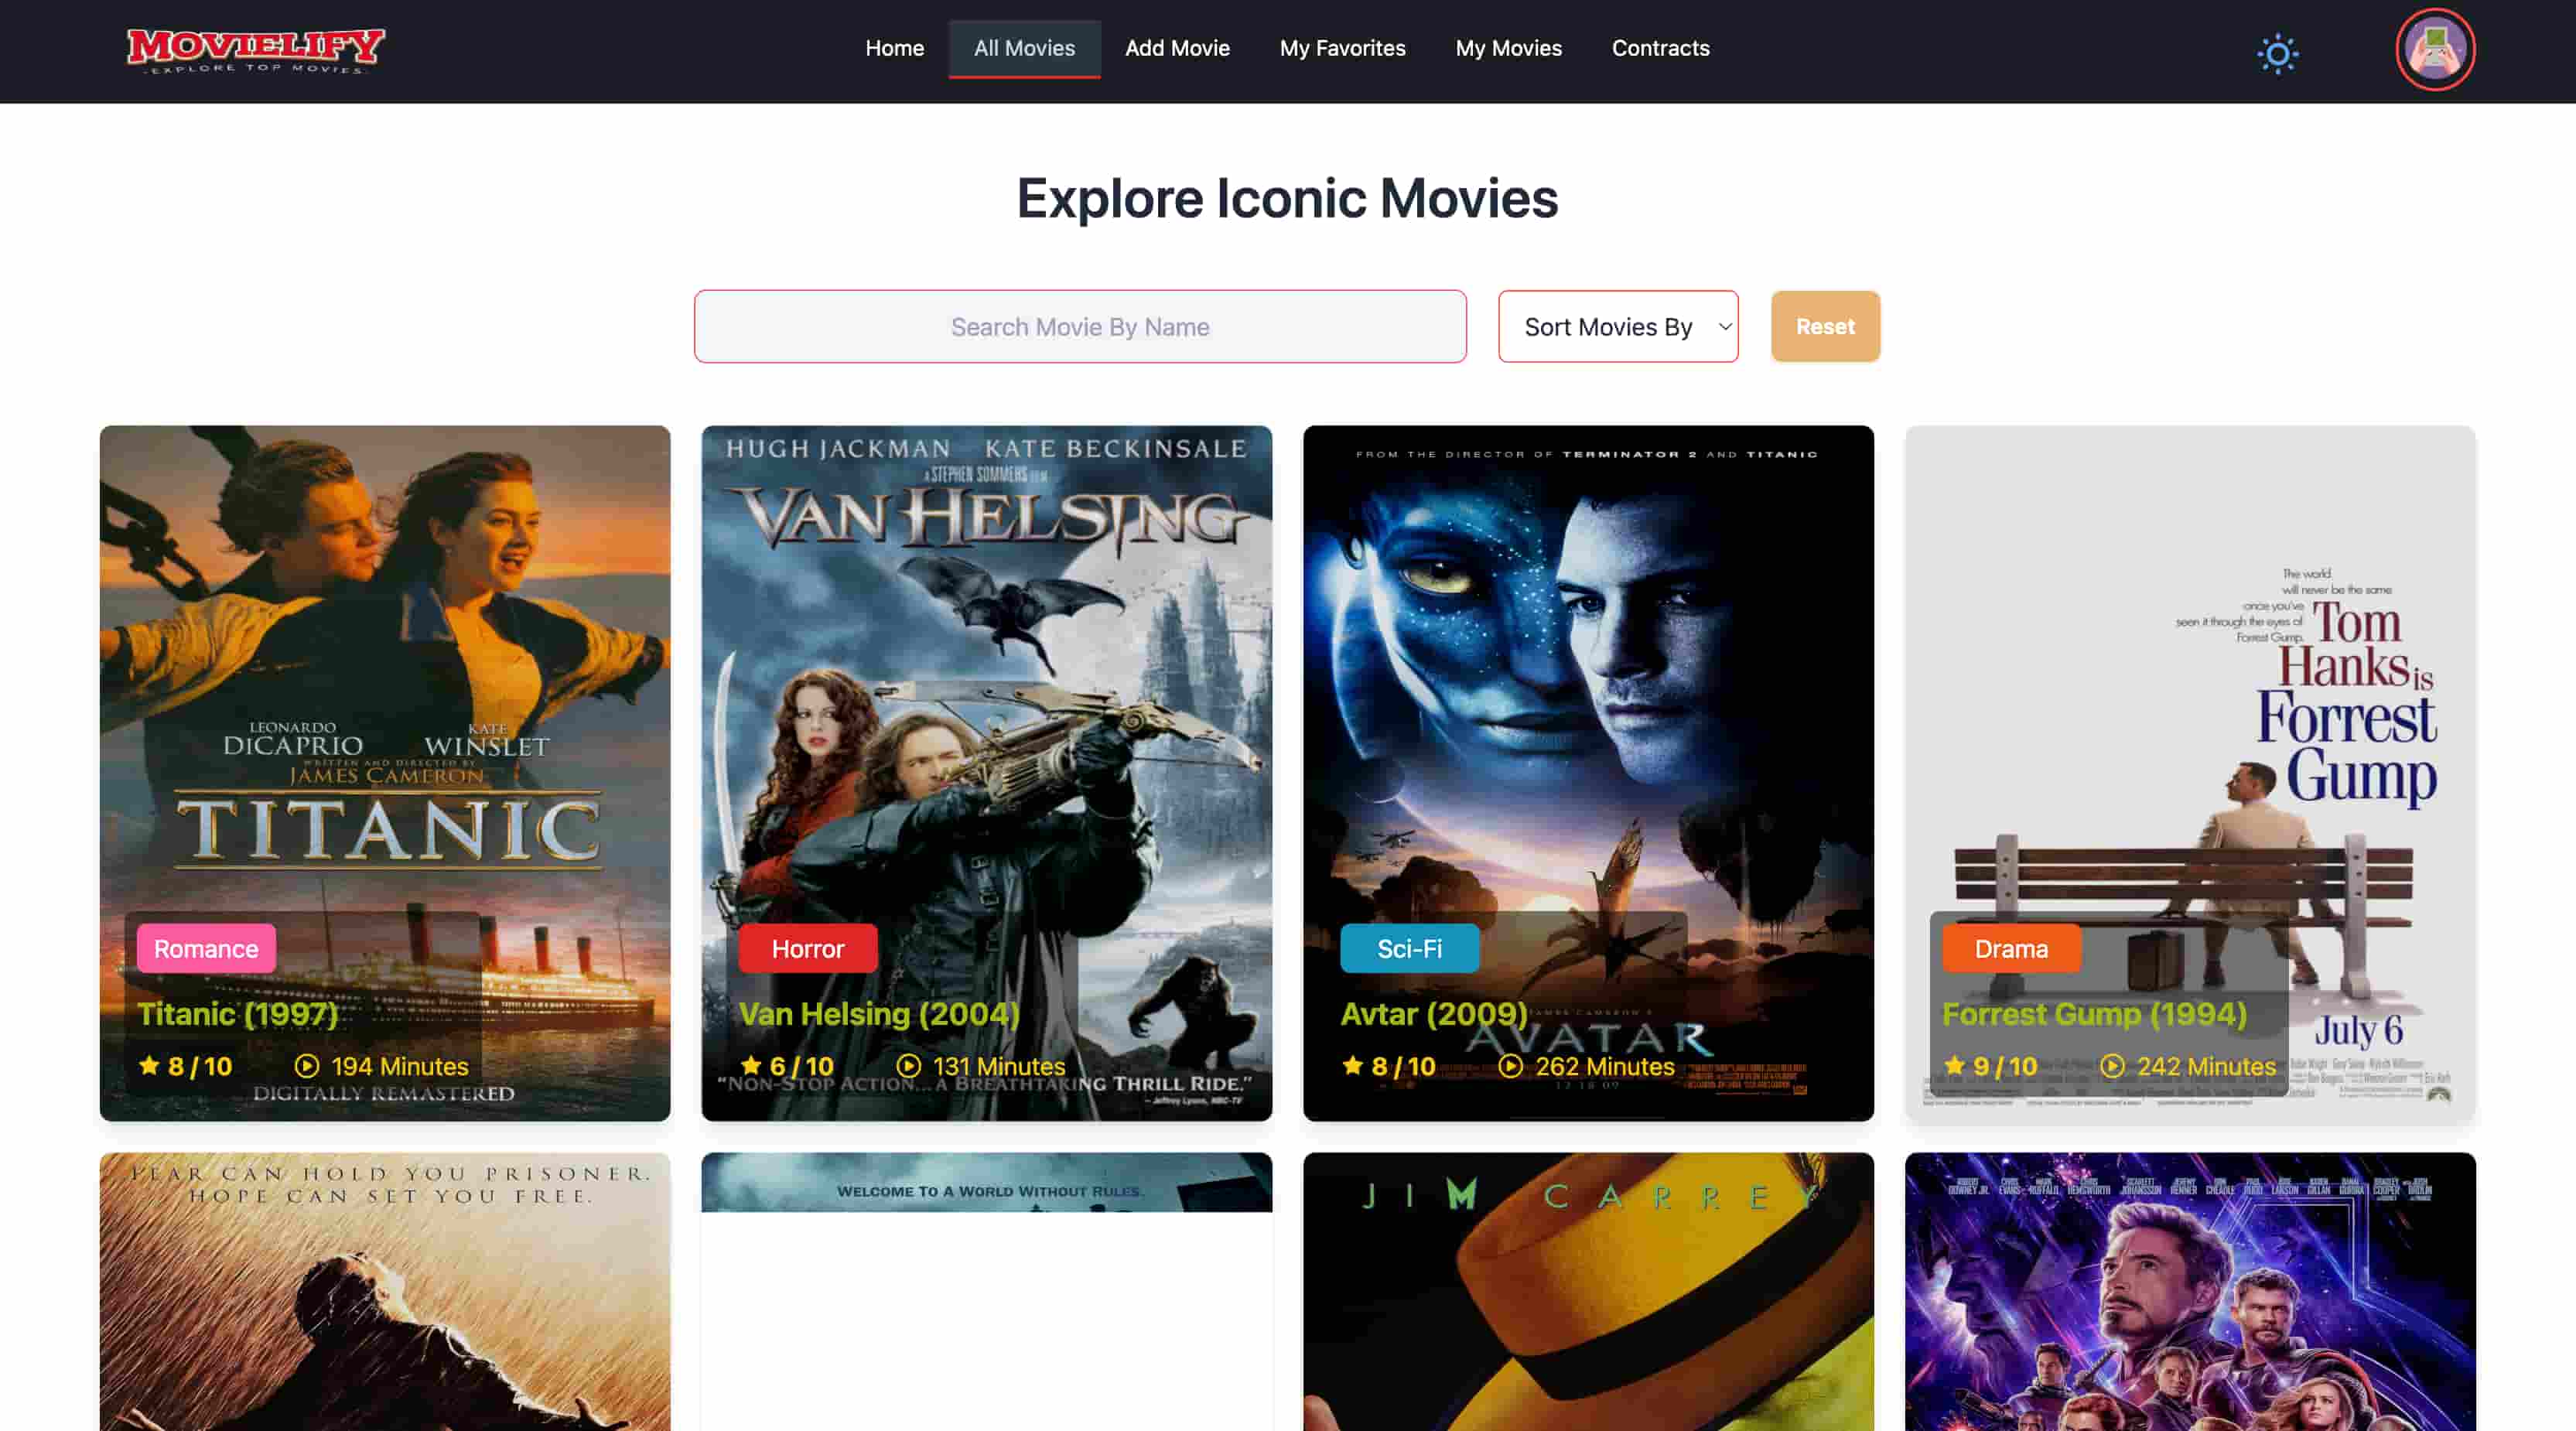
Task: Click the Avtar (2009) title
Action: (x=1434, y=1014)
